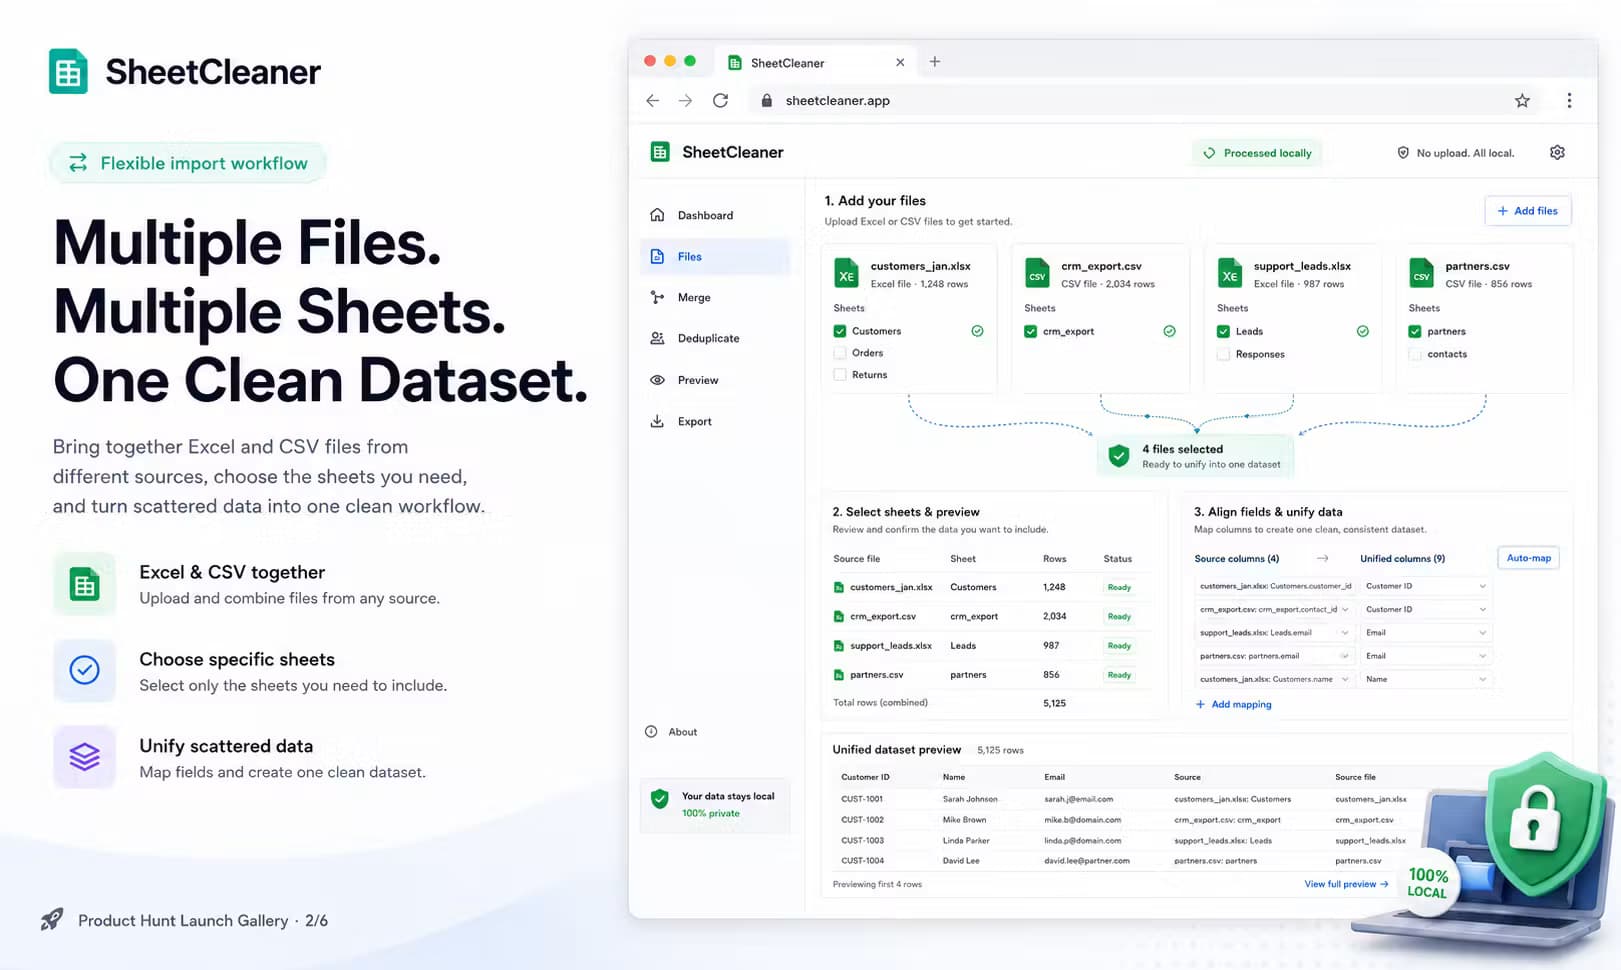The image size is (1621, 970).
Task: Click the customers_jan.xlsx Excel file icon
Action: coord(847,273)
